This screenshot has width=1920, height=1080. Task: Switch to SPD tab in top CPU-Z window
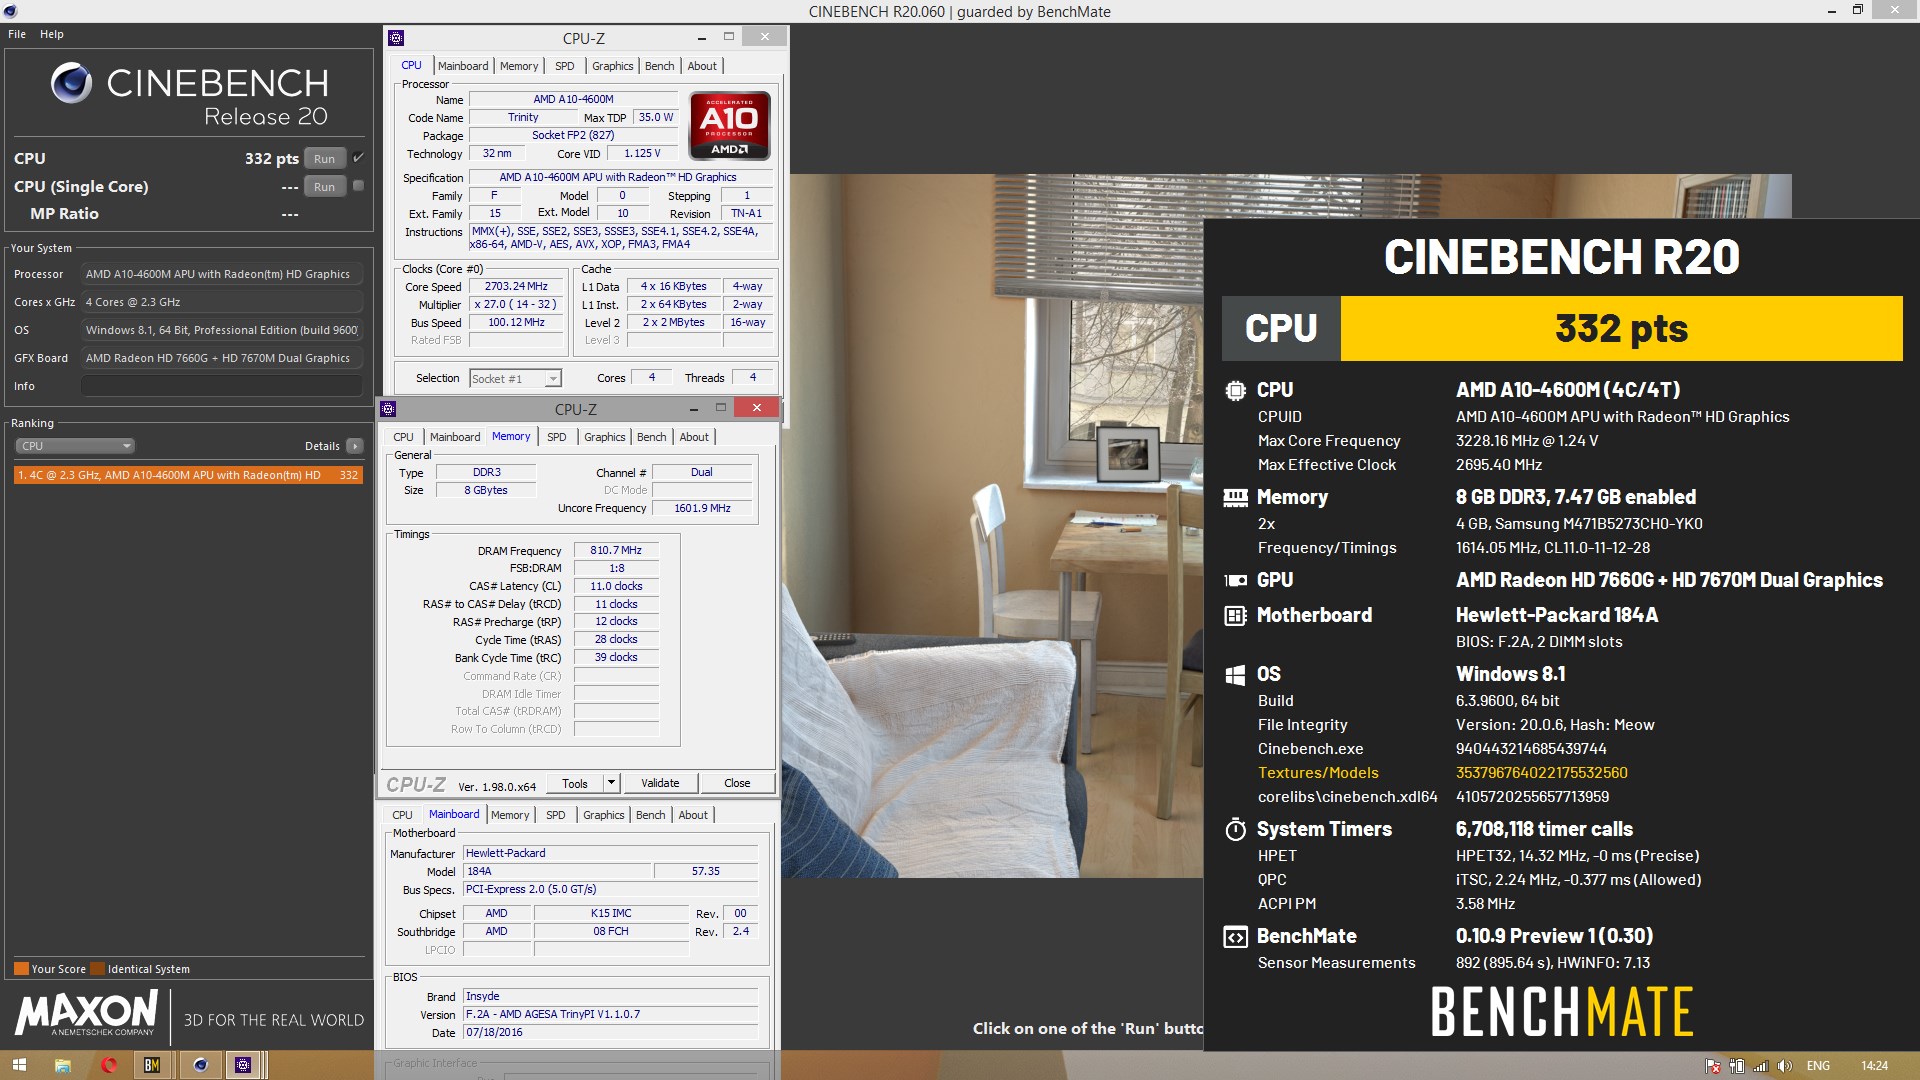click(x=565, y=66)
